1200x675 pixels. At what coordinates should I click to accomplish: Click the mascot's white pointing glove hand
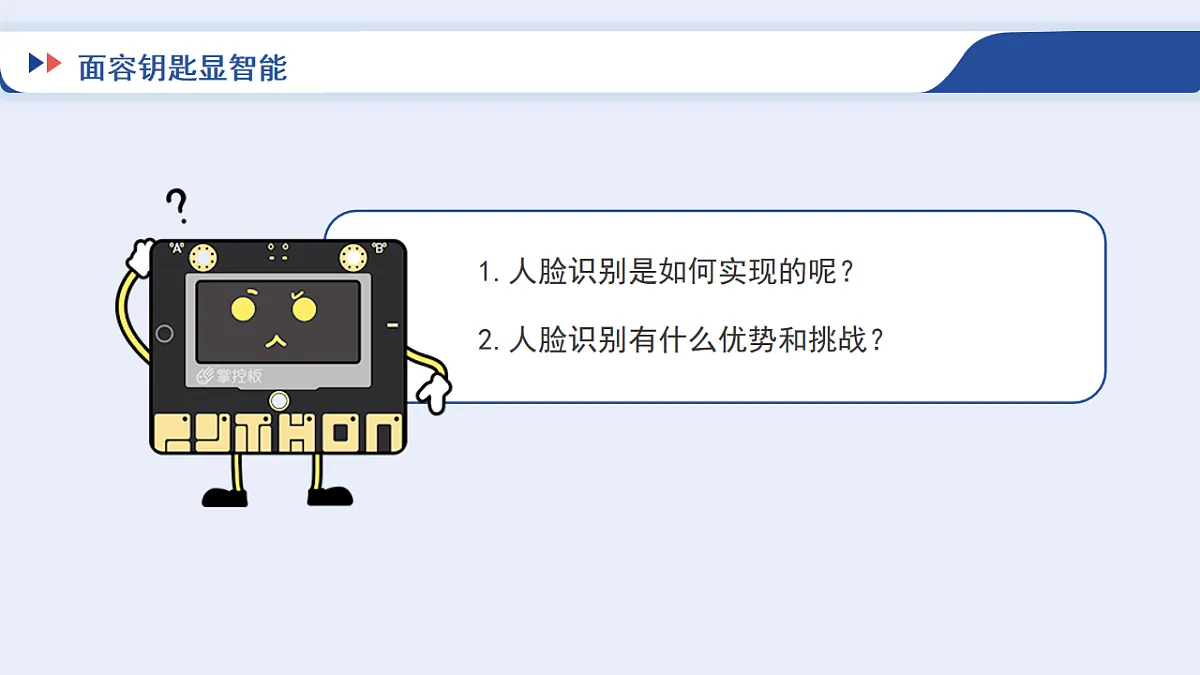433,390
